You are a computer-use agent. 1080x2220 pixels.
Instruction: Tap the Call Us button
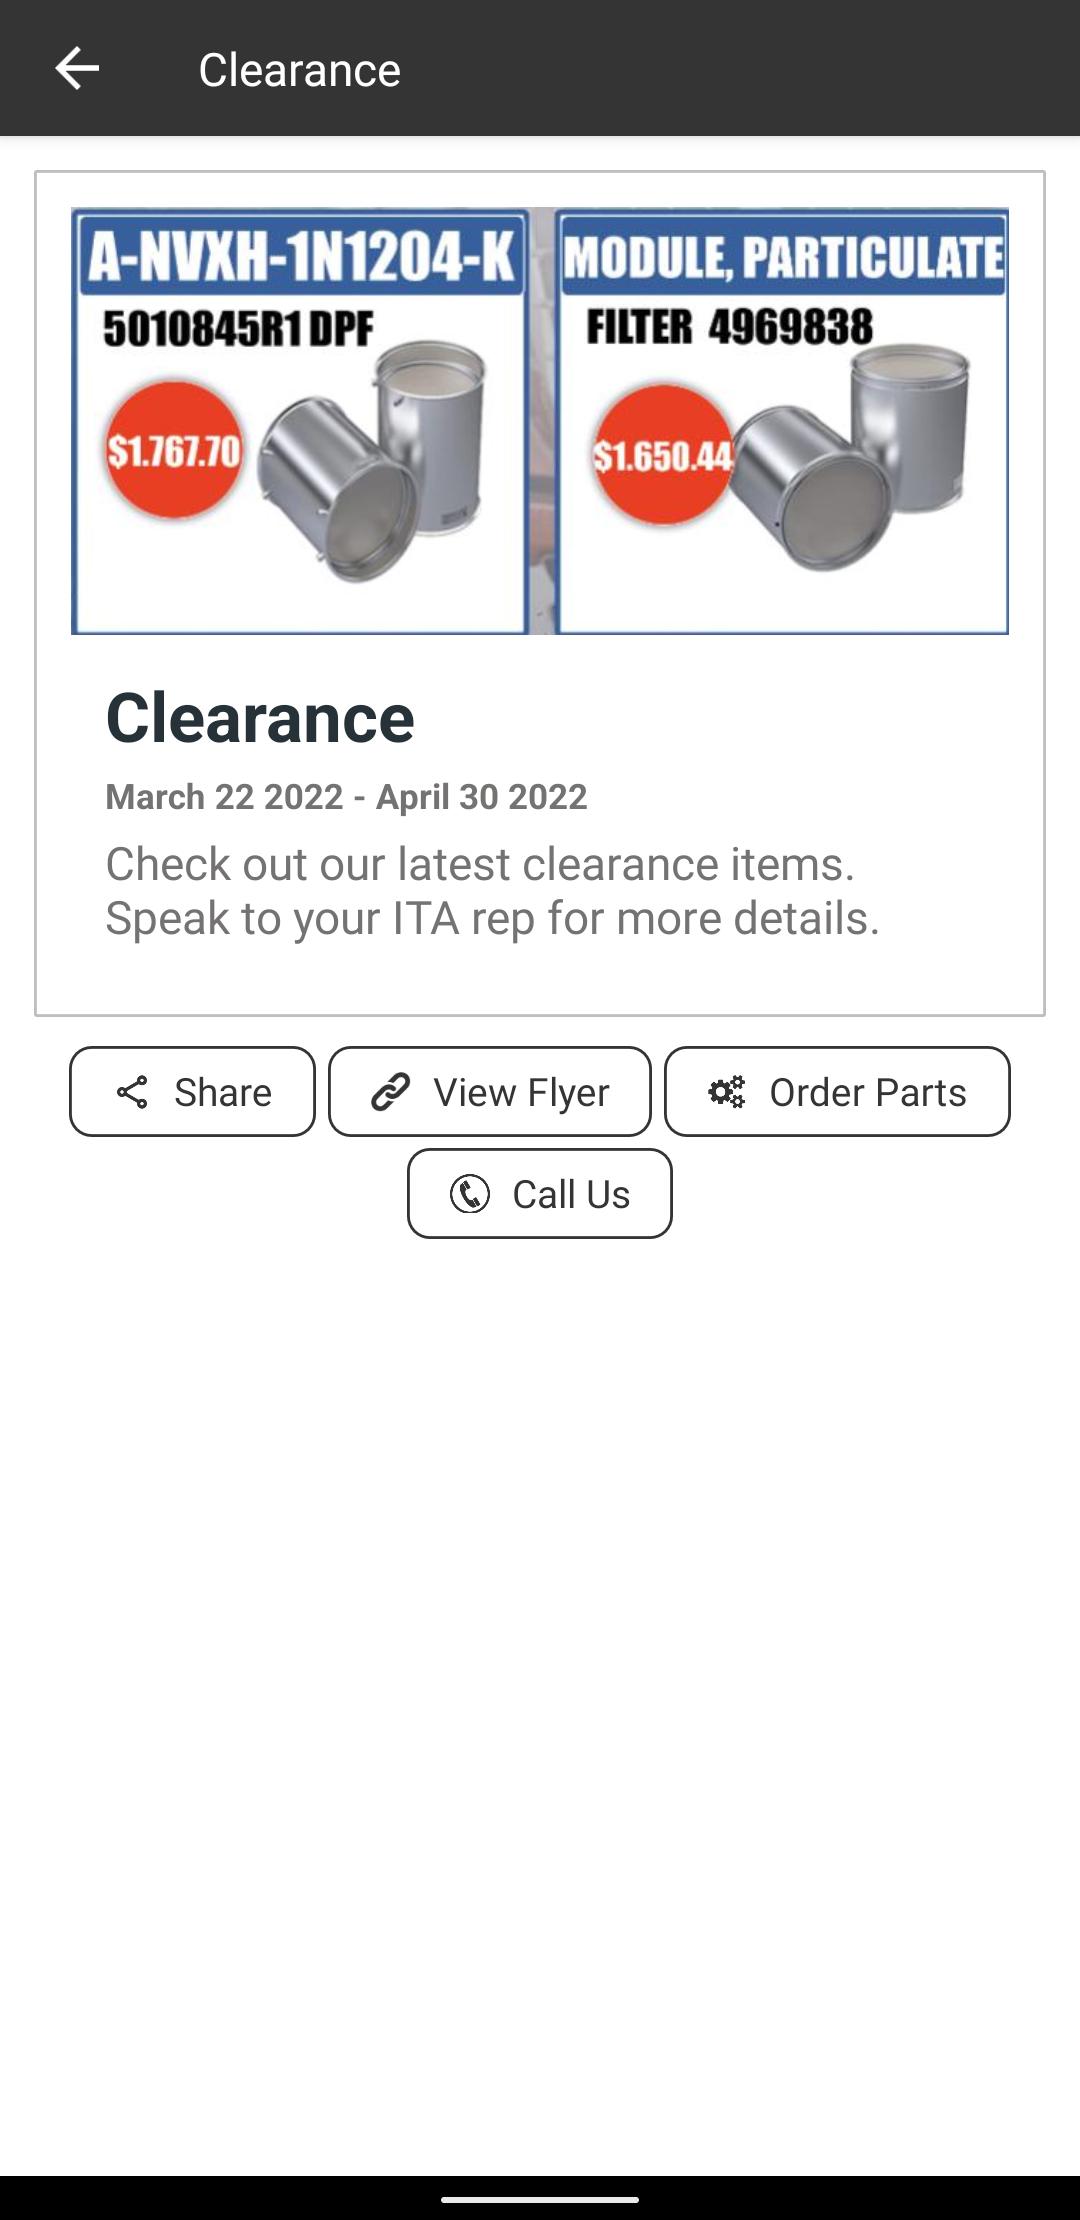[x=540, y=1193]
